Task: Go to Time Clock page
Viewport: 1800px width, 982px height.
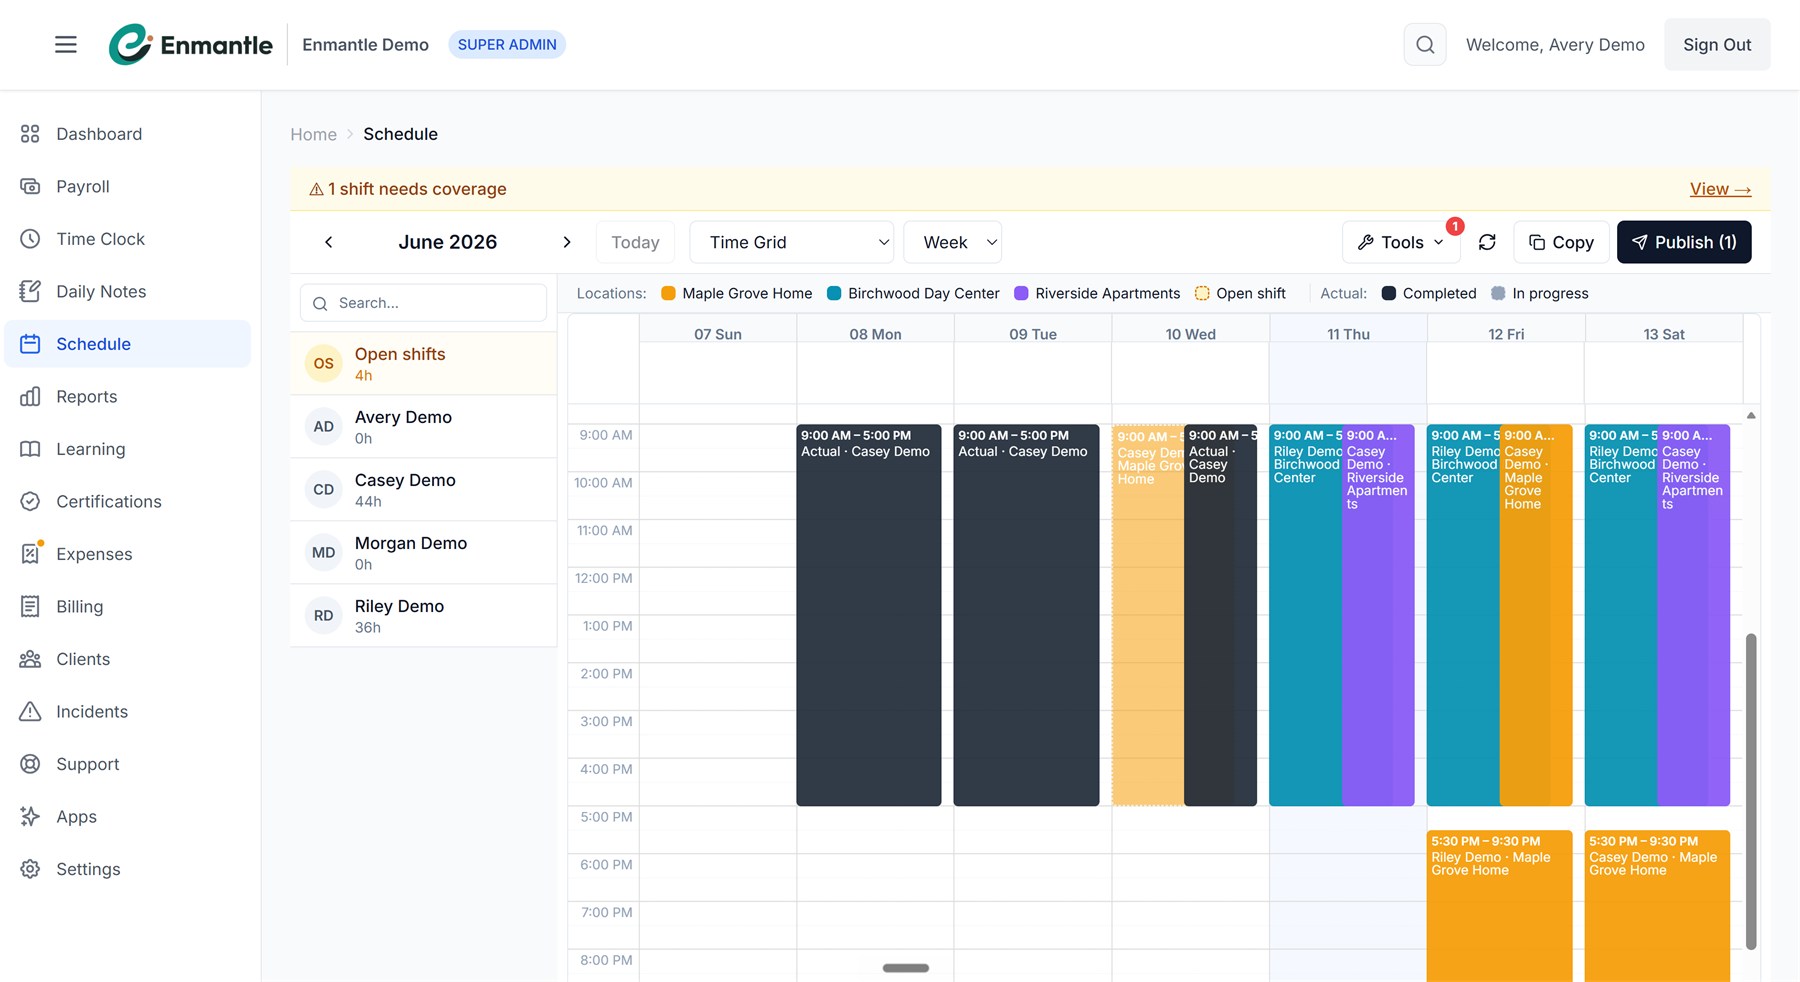Action: [x=128, y=239]
